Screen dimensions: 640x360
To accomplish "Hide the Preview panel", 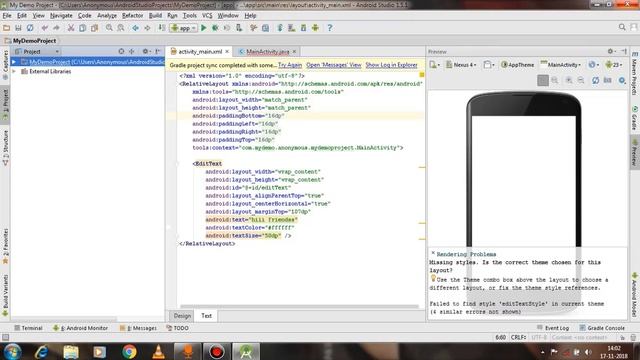I will 624,51.
